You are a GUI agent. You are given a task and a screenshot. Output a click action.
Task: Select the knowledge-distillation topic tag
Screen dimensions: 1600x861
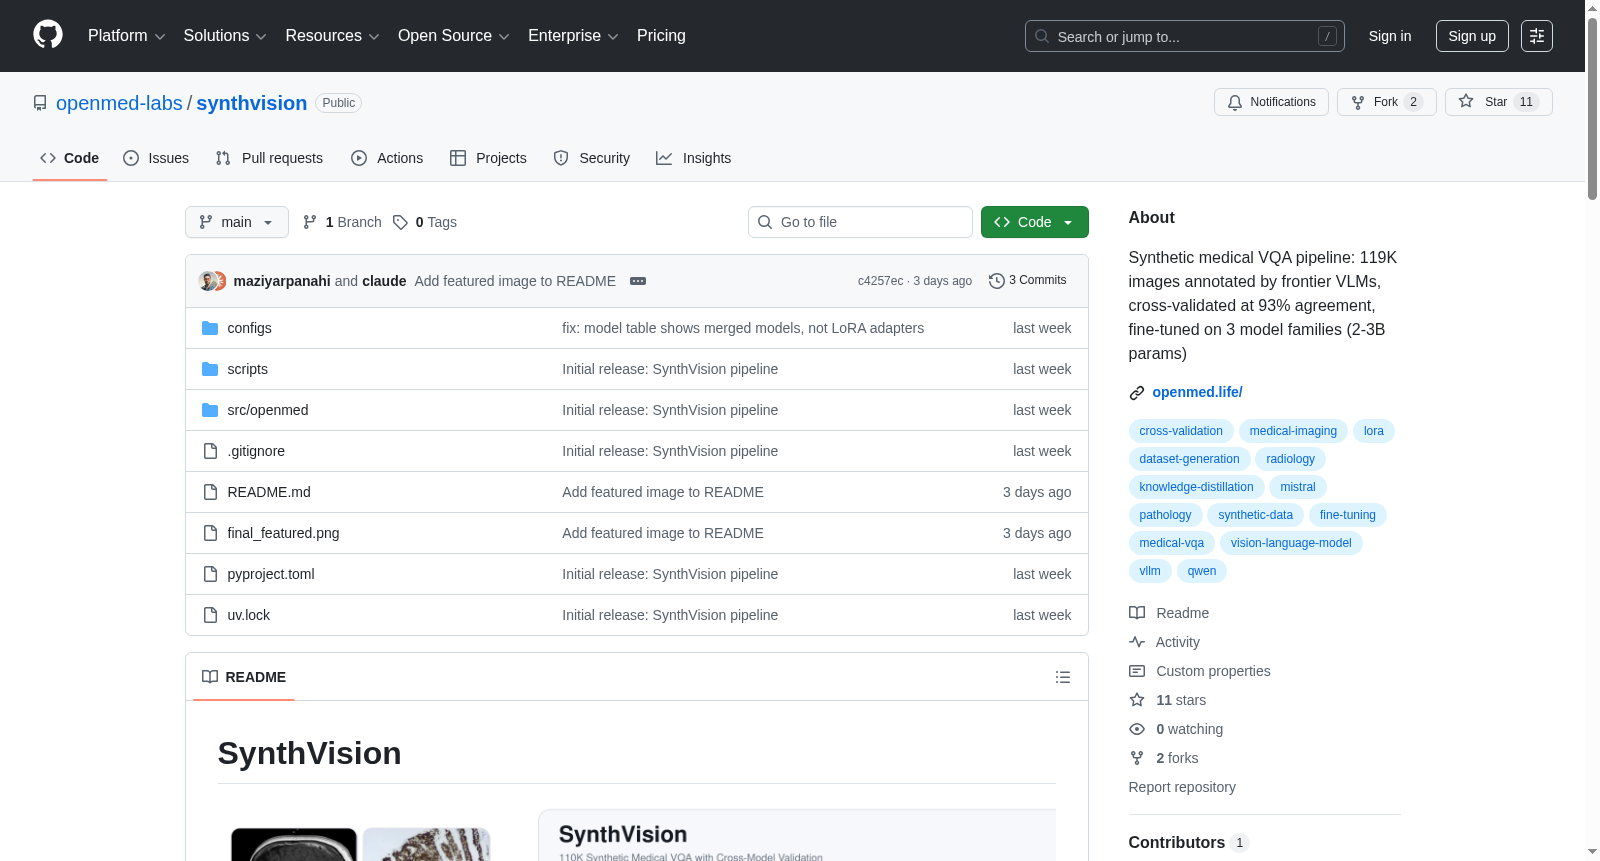pos(1196,487)
